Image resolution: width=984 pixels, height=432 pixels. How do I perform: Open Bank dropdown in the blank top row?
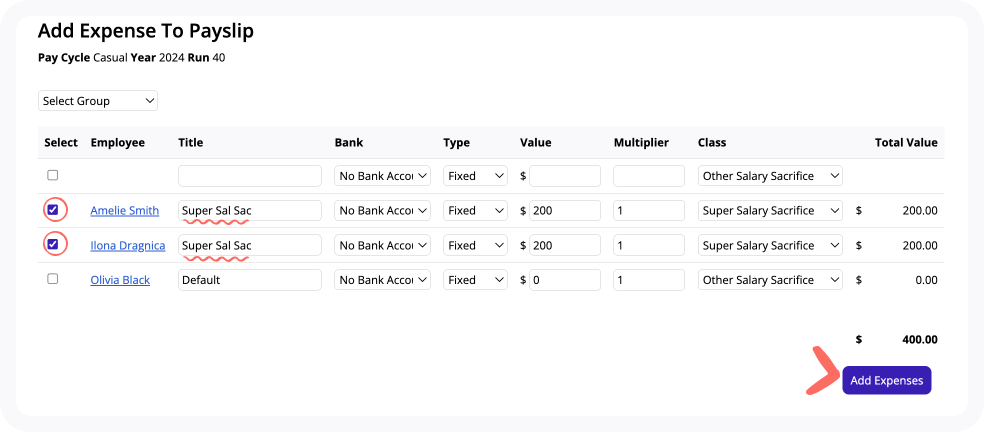coord(383,176)
